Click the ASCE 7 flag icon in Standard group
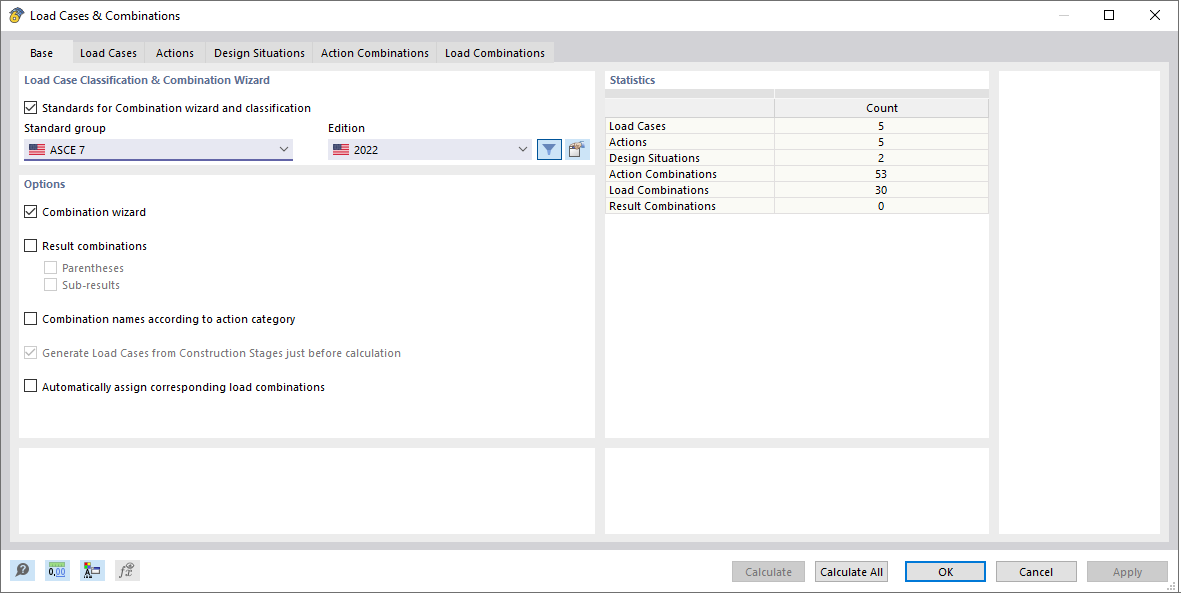Viewport: 1181px width, 593px height. tap(37, 148)
